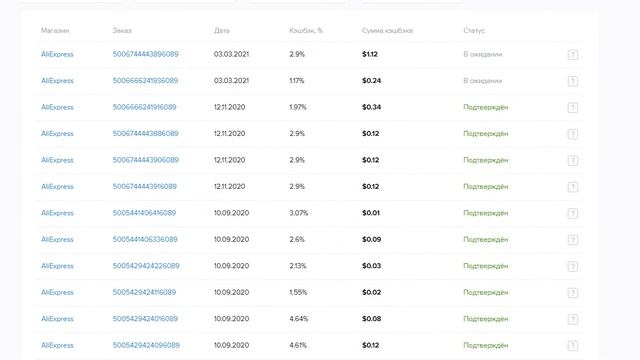Click Подтверждён status for order 5006666241916089
Viewport: 640px width, 360px height.
(486, 107)
